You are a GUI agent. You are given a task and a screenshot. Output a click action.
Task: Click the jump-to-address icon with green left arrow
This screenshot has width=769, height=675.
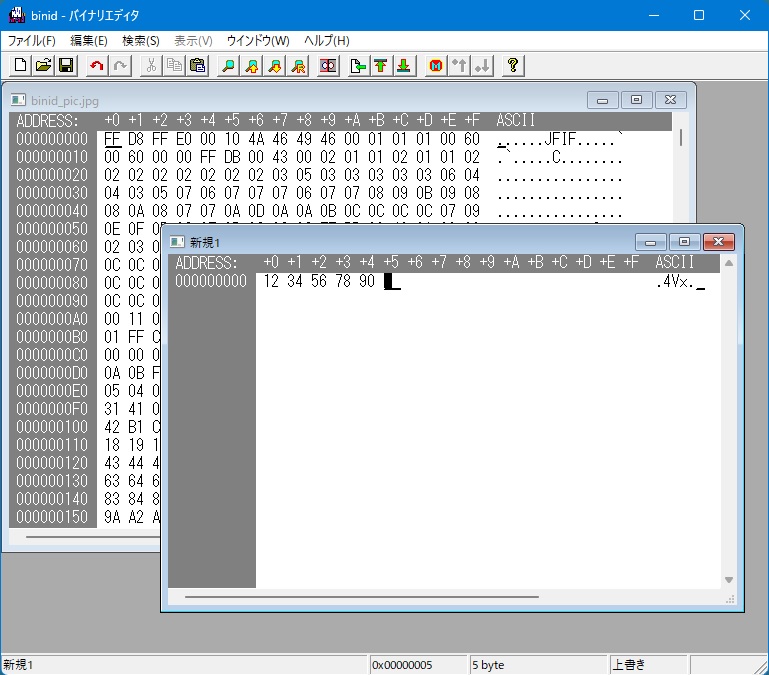tap(358, 65)
